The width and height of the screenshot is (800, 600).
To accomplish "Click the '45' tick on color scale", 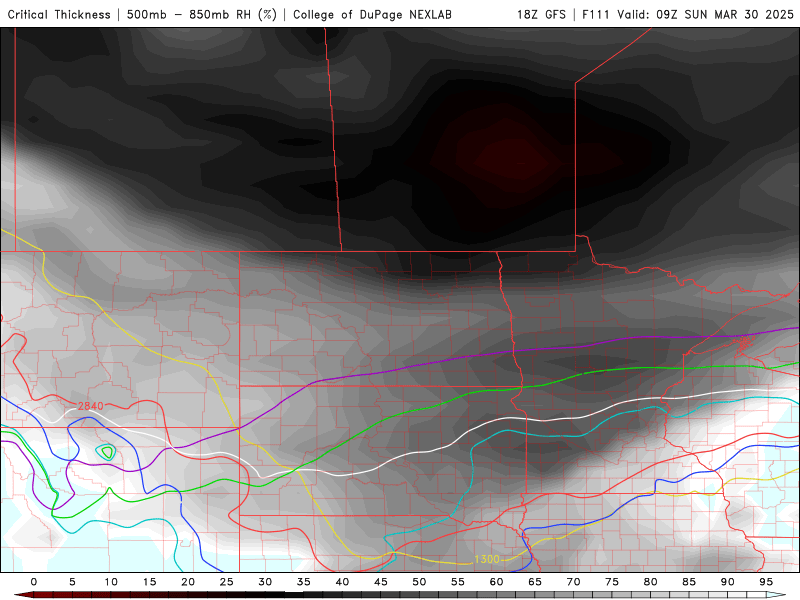I will [x=381, y=582].
